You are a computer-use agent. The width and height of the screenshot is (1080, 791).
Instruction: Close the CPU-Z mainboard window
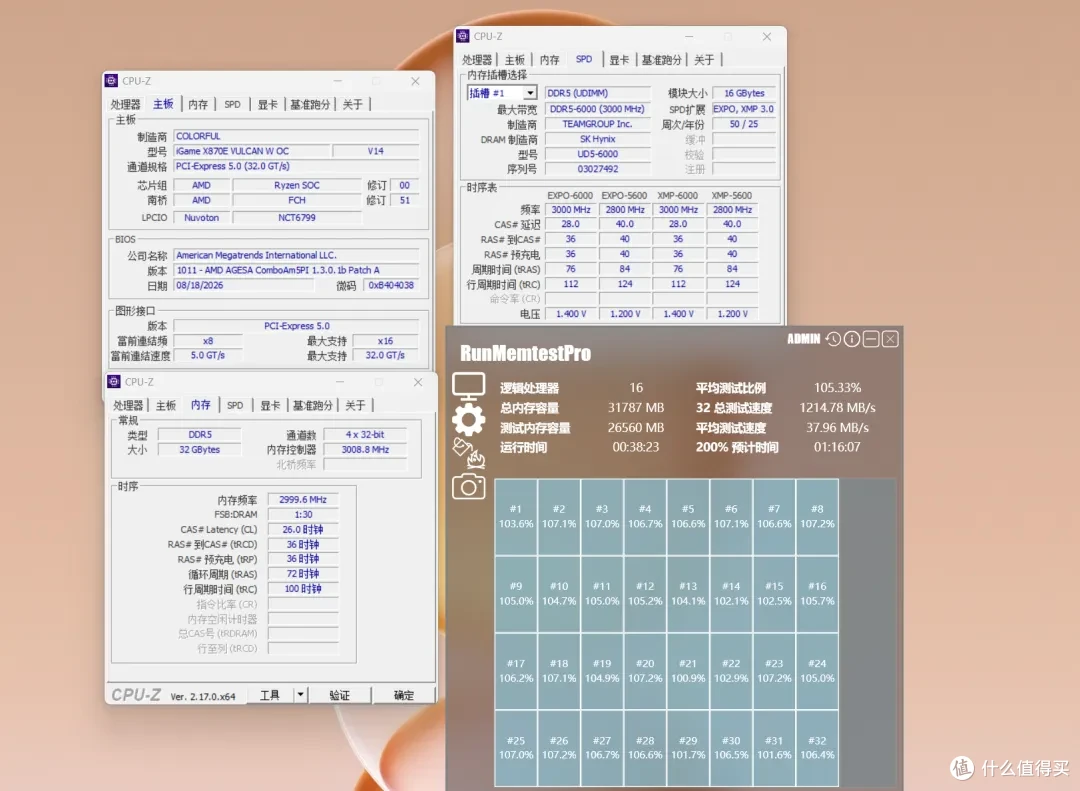pyautogui.click(x=415, y=81)
